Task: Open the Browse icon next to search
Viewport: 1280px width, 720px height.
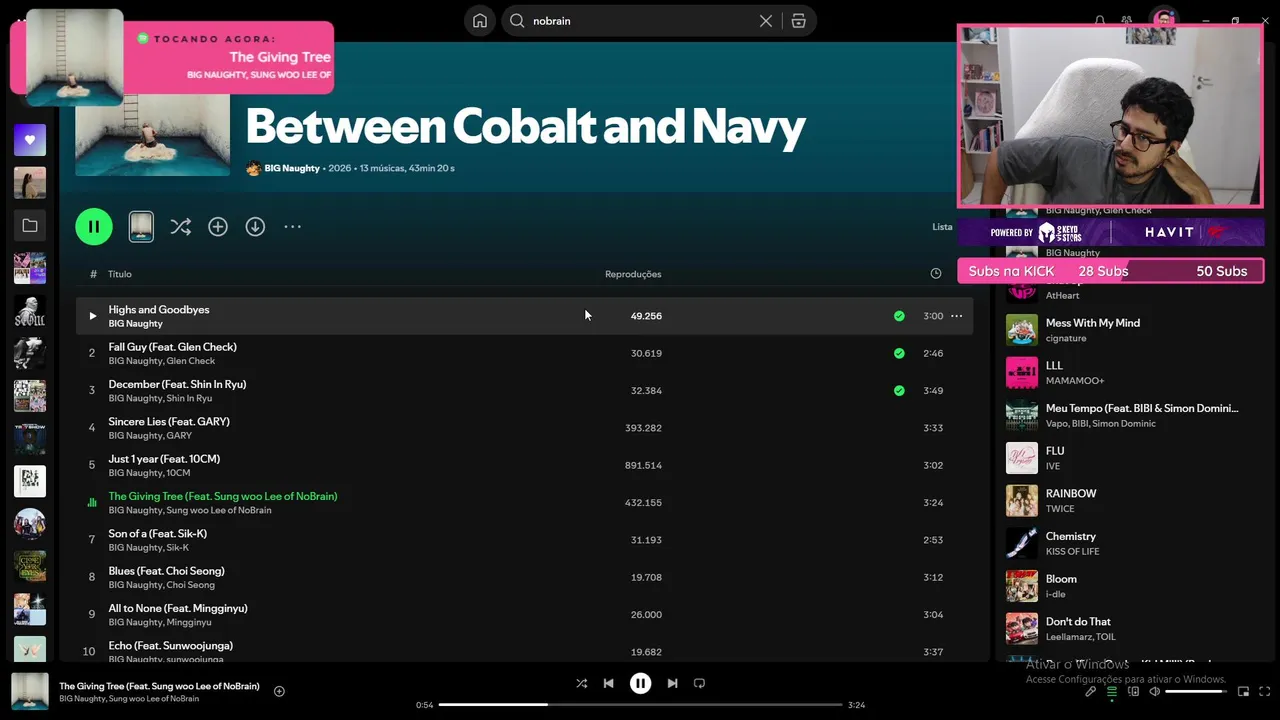Action: 798,21
